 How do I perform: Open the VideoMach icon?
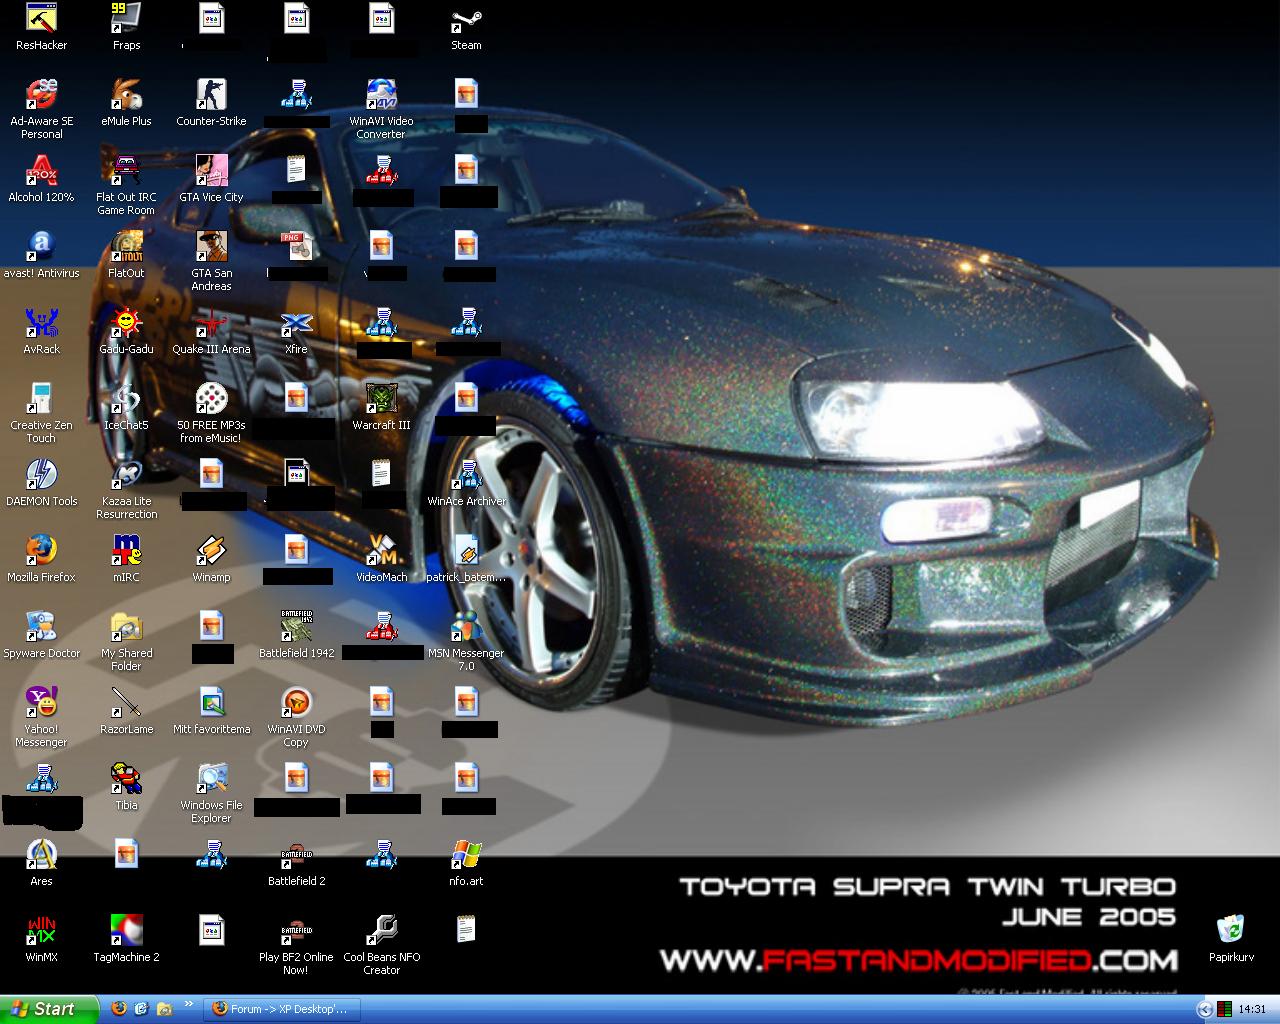click(381, 559)
